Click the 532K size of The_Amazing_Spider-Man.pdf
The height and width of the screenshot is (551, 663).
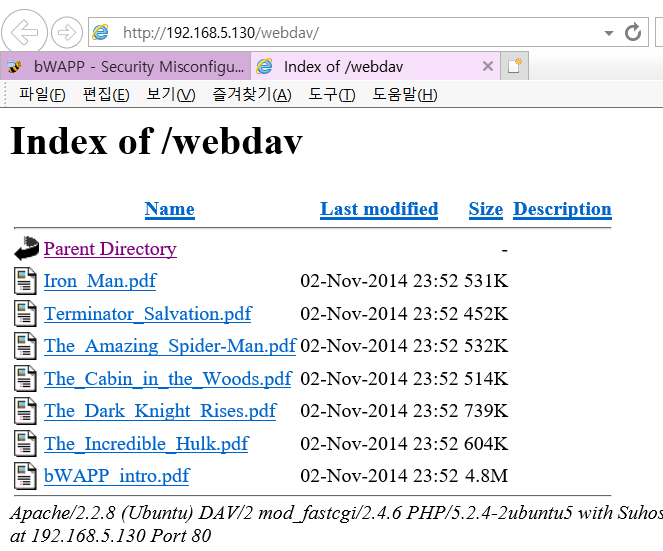[x=486, y=346]
